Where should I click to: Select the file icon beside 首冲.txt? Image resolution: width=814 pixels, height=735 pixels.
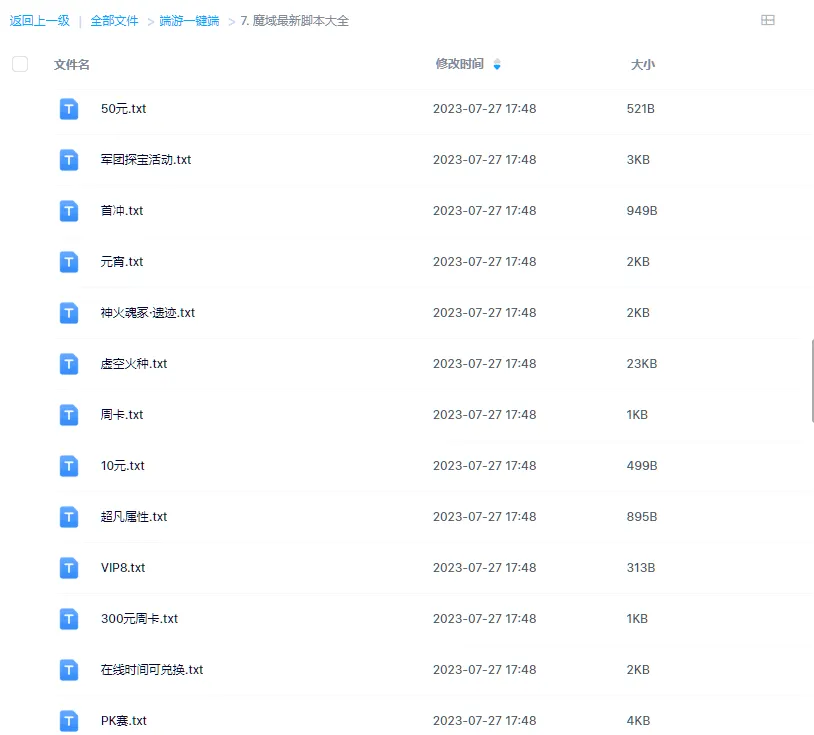69,211
